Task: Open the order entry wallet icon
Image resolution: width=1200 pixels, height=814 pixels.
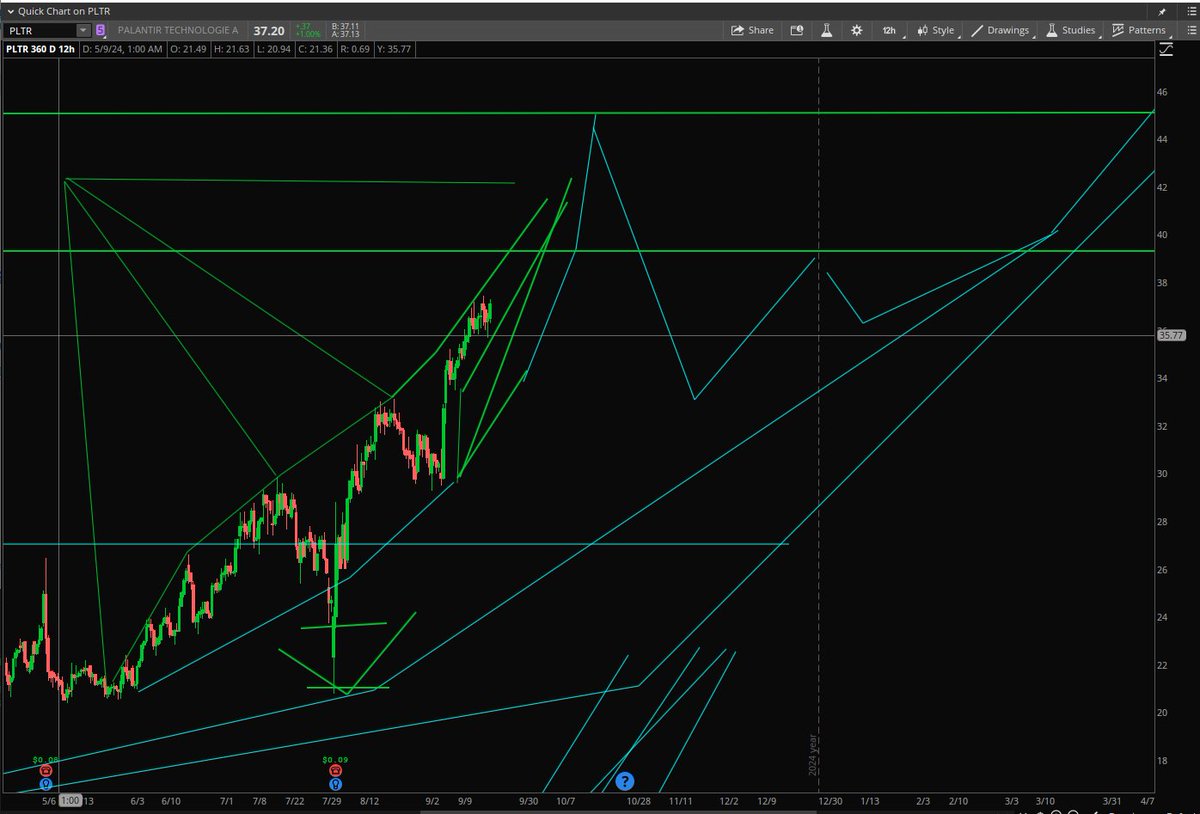Action: pyautogui.click(x=797, y=30)
